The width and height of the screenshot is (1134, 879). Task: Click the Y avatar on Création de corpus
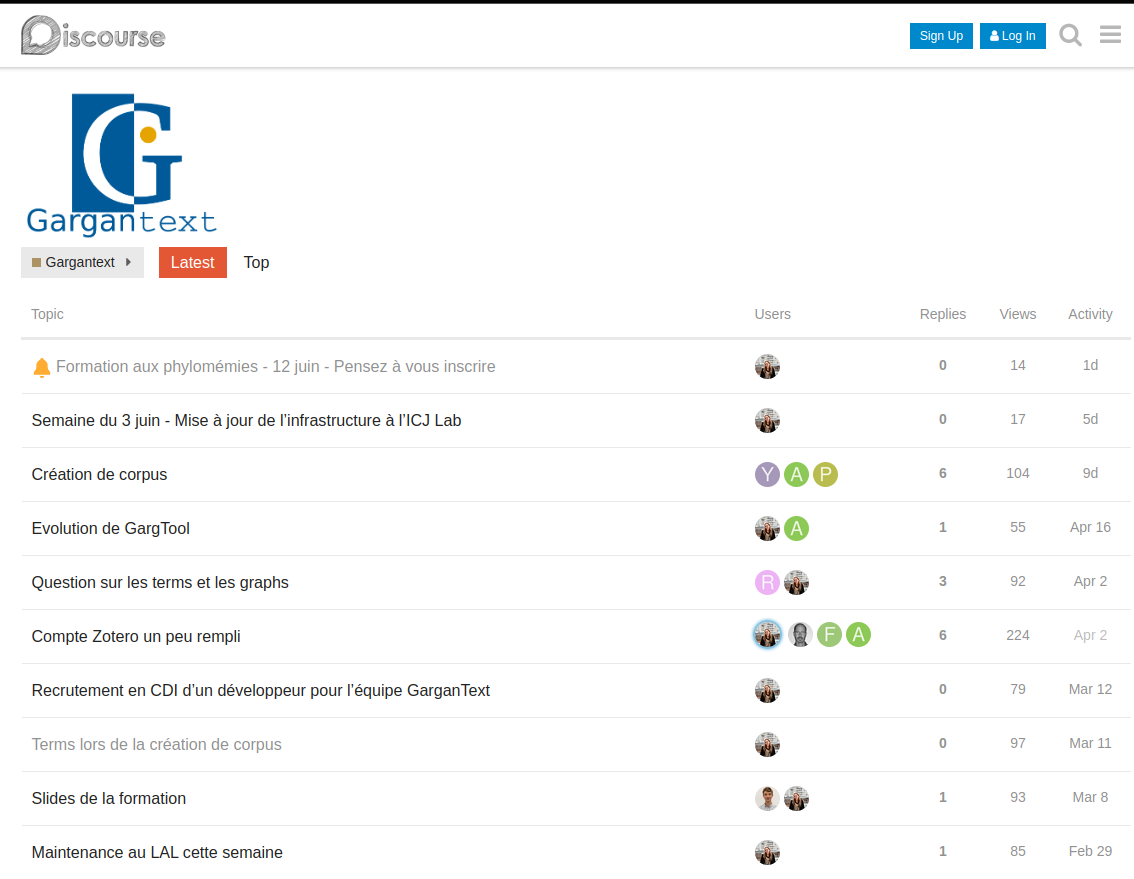point(767,475)
